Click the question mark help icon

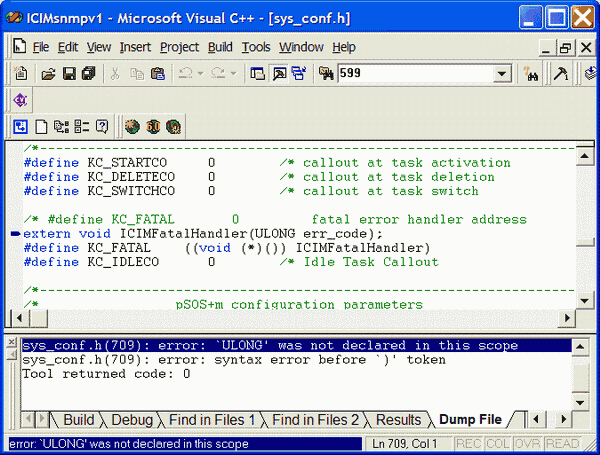(102, 127)
